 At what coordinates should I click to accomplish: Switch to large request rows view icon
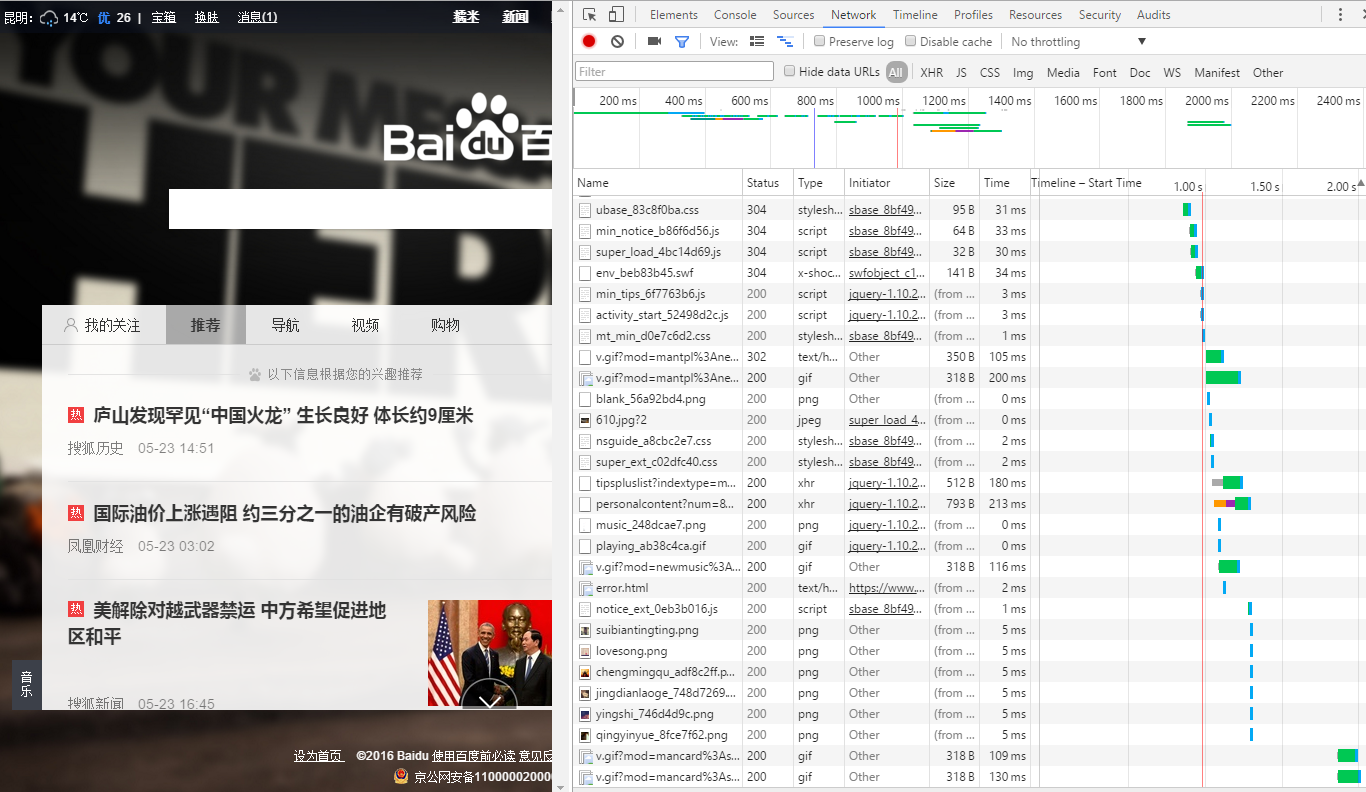coord(757,41)
